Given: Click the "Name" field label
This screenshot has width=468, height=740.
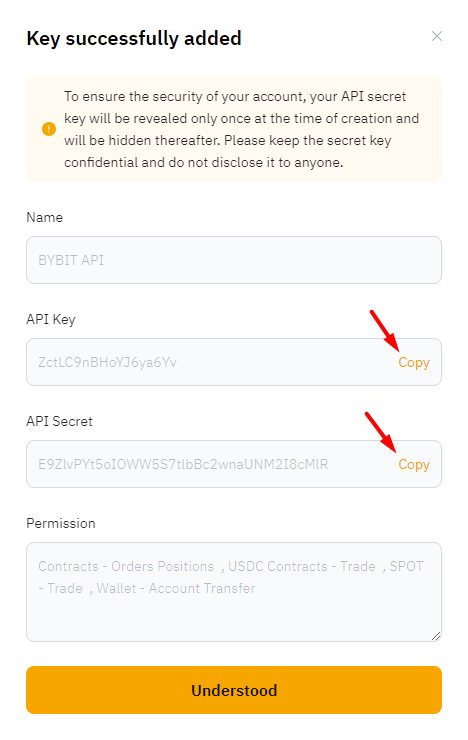Looking at the screenshot, I should (44, 217).
